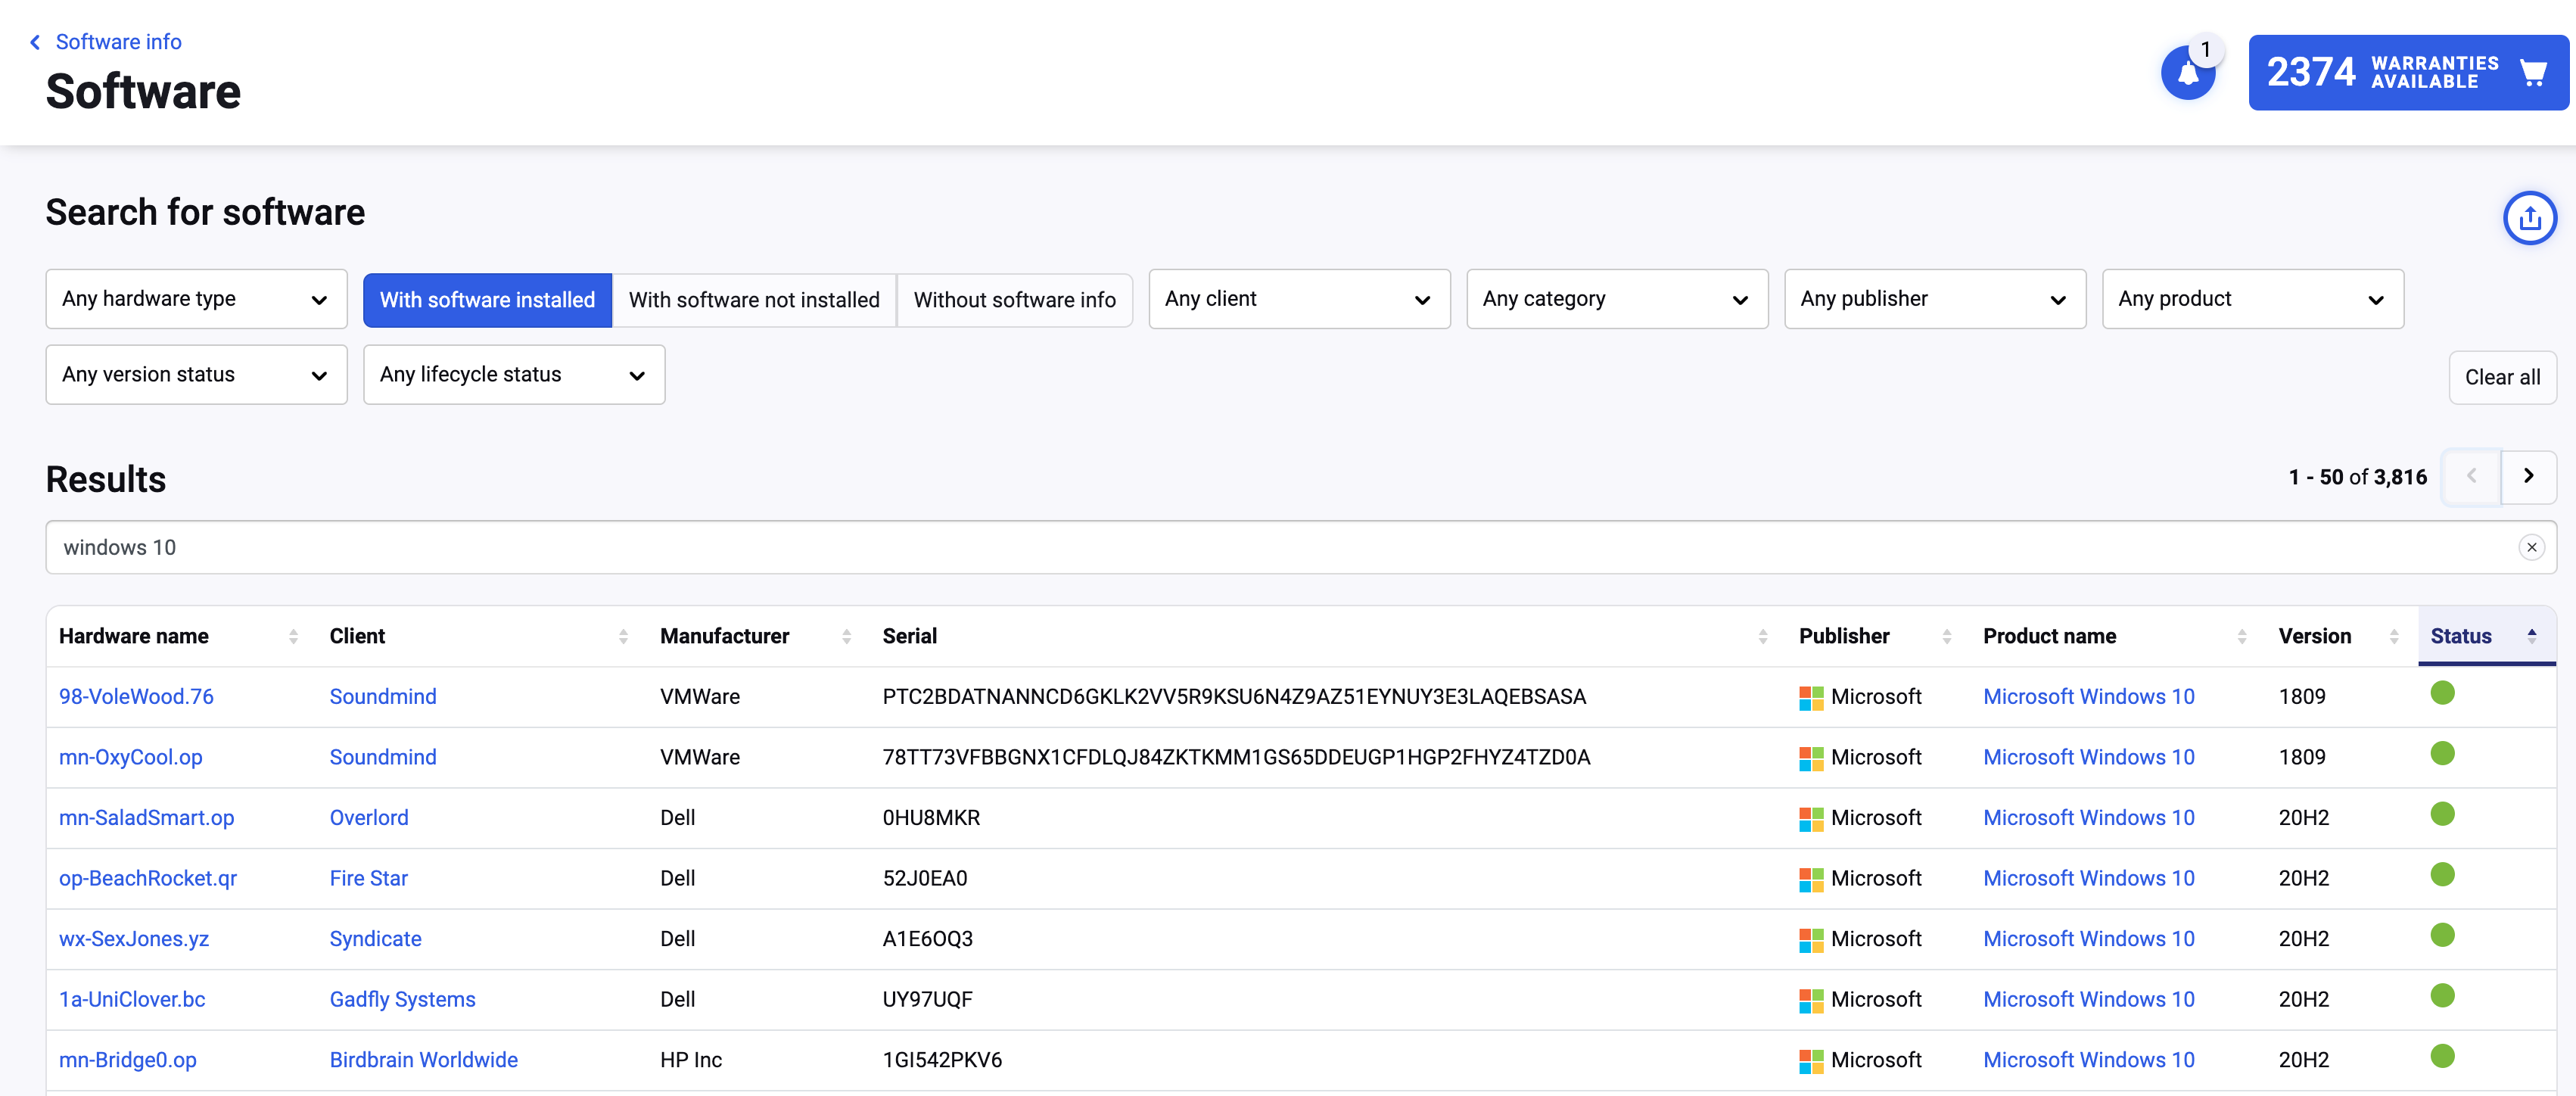Click the warranties shopping cart icon
The width and height of the screenshot is (2576, 1096).
(x=2532, y=73)
